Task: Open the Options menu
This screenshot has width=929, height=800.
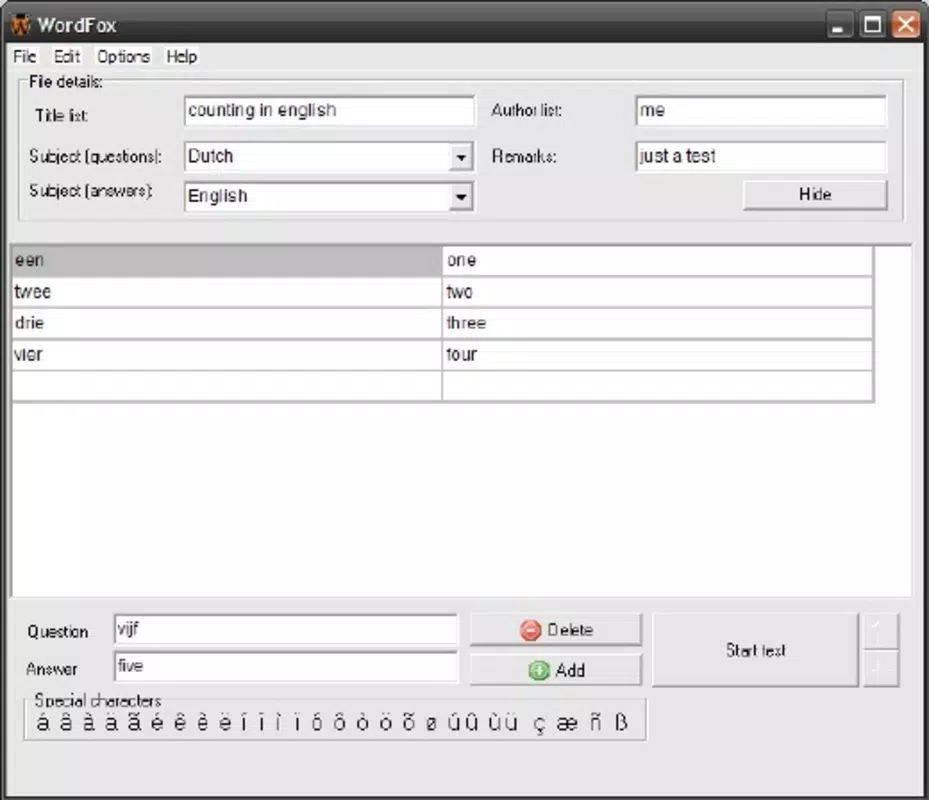Action: 123,56
